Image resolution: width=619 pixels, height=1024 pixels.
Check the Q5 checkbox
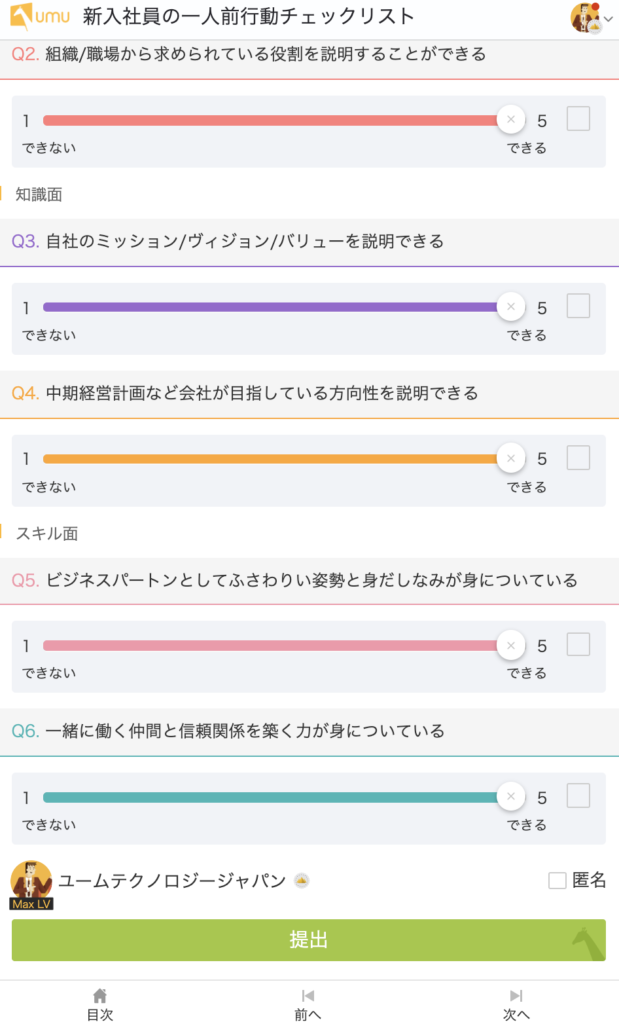tap(578, 644)
